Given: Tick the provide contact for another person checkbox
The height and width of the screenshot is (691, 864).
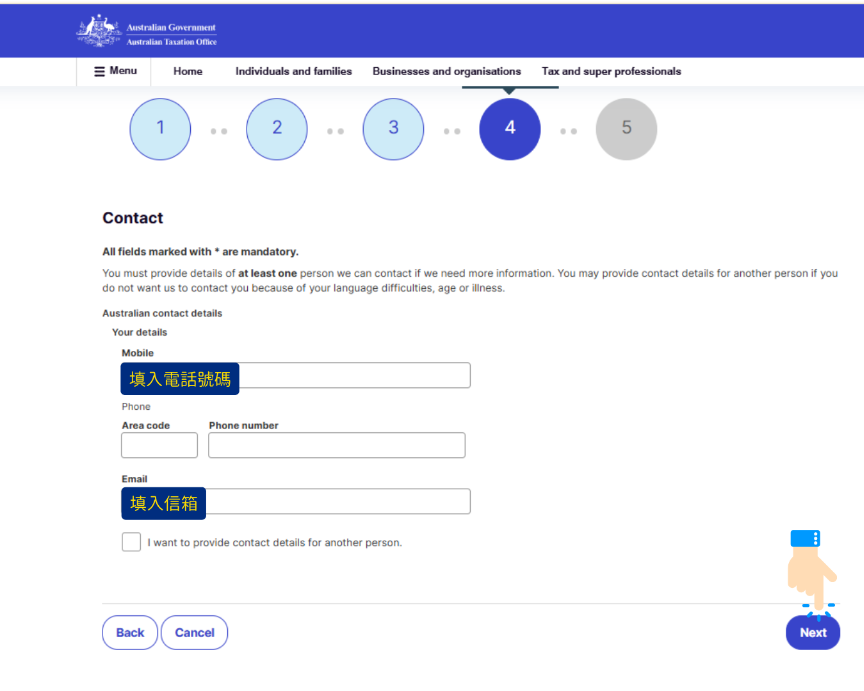Looking at the screenshot, I should (131, 542).
